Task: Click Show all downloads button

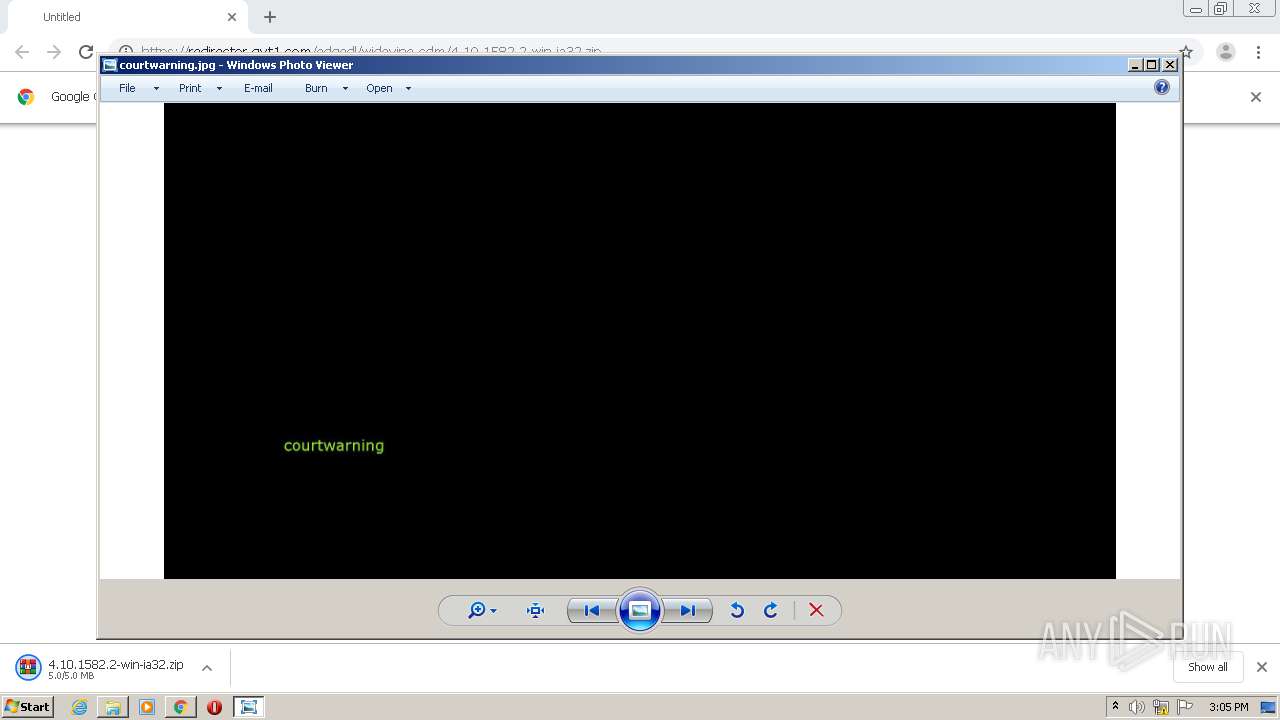Action: click(1208, 667)
